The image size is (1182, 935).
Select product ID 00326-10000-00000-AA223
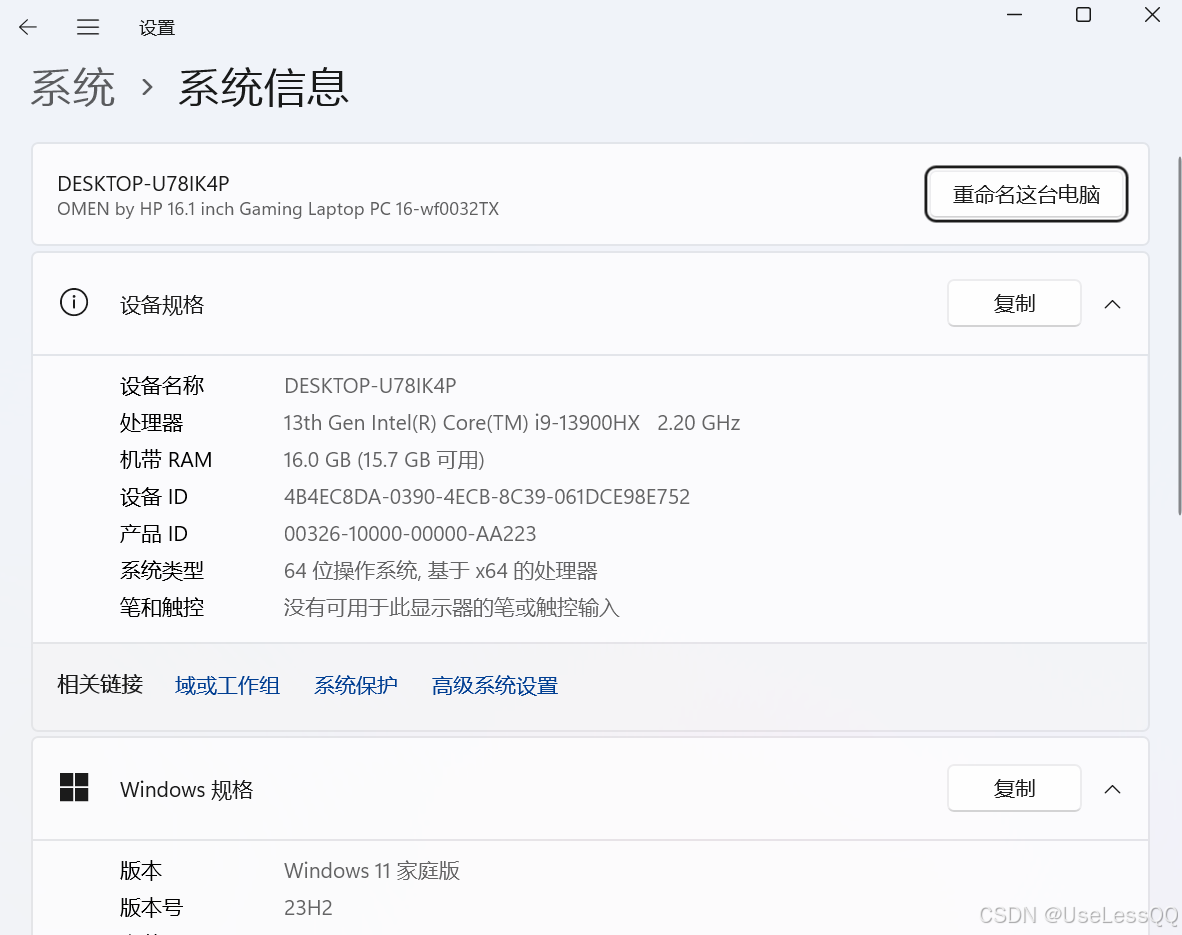[410, 534]
